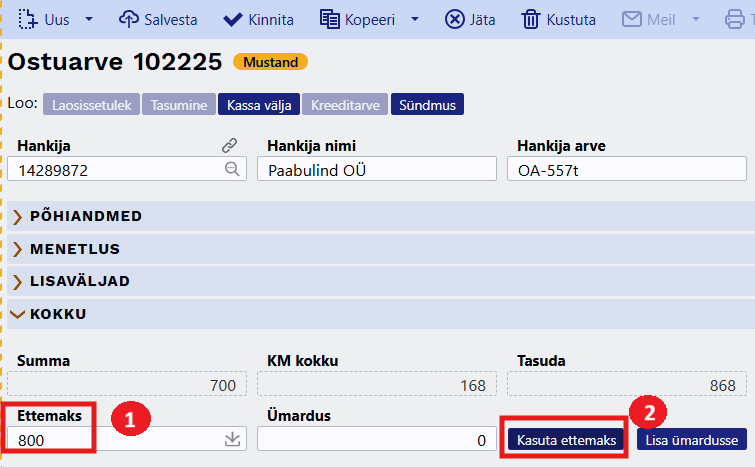Click the Laosissetulek button
The width and height of the screenshot is (755, 467).
91,104
